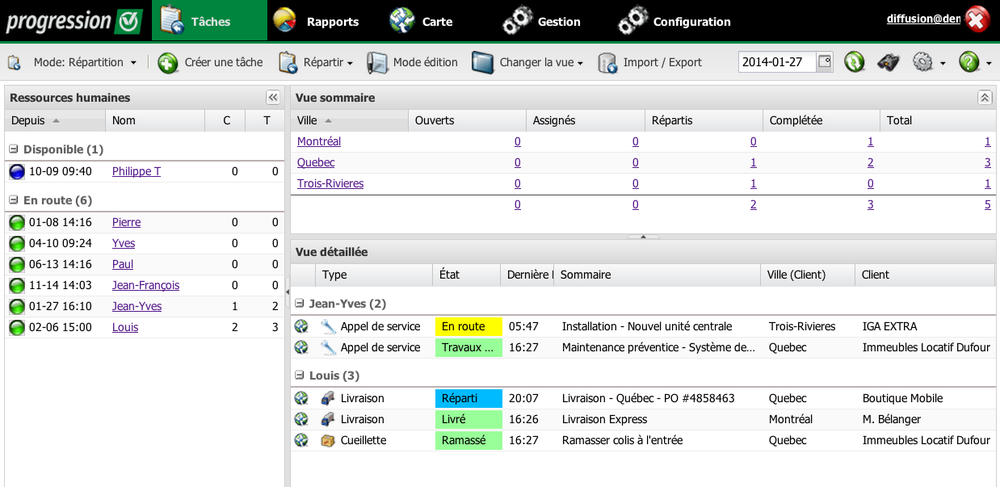Click blue status ball beside Philippe T
Image resolution: width=1000 pixels, height=487 pixels.
pyautogui.click(x=16, y=172)
